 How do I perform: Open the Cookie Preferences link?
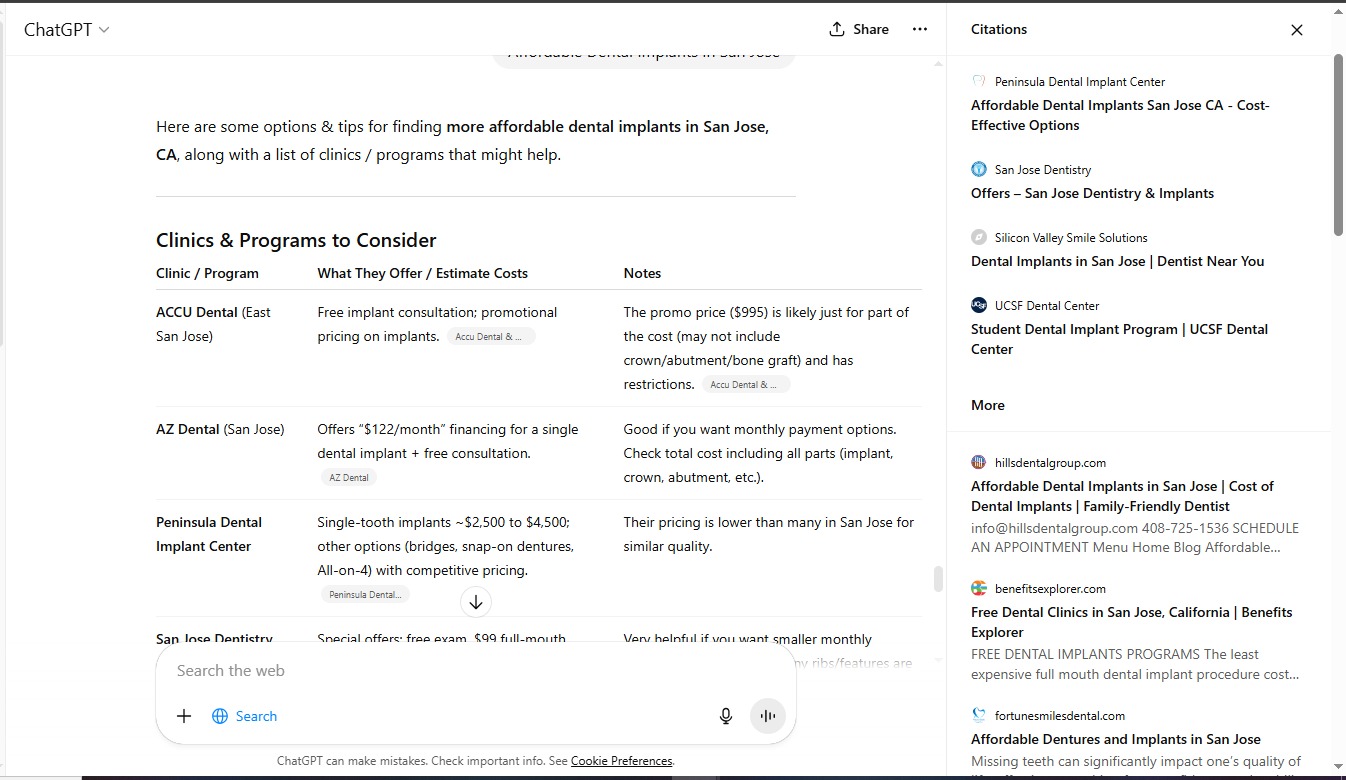click(621, 761)
